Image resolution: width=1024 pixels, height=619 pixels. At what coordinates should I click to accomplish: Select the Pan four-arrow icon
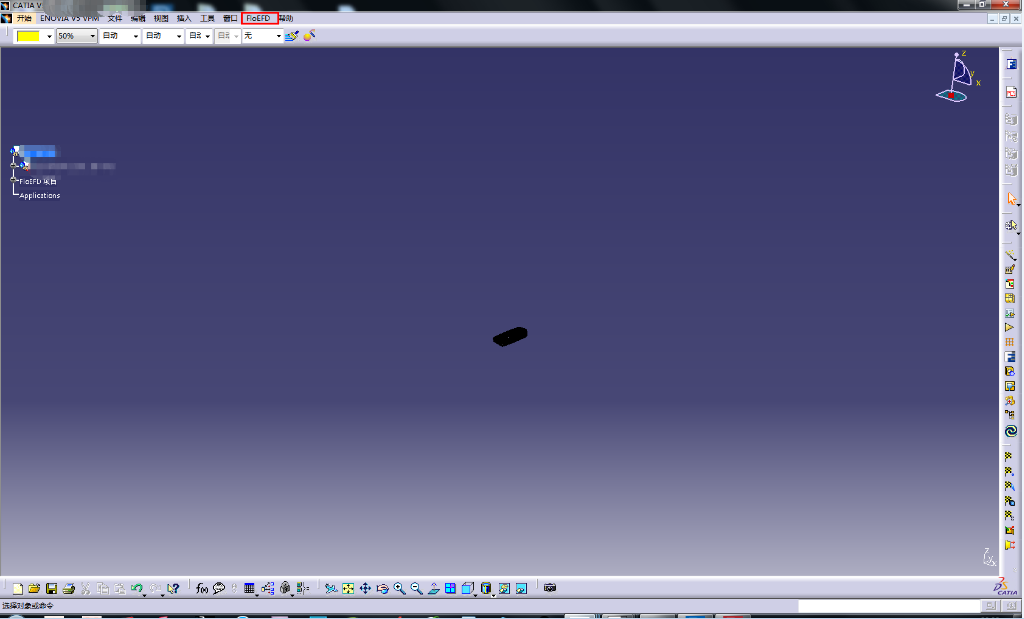[x=365, y=588]
